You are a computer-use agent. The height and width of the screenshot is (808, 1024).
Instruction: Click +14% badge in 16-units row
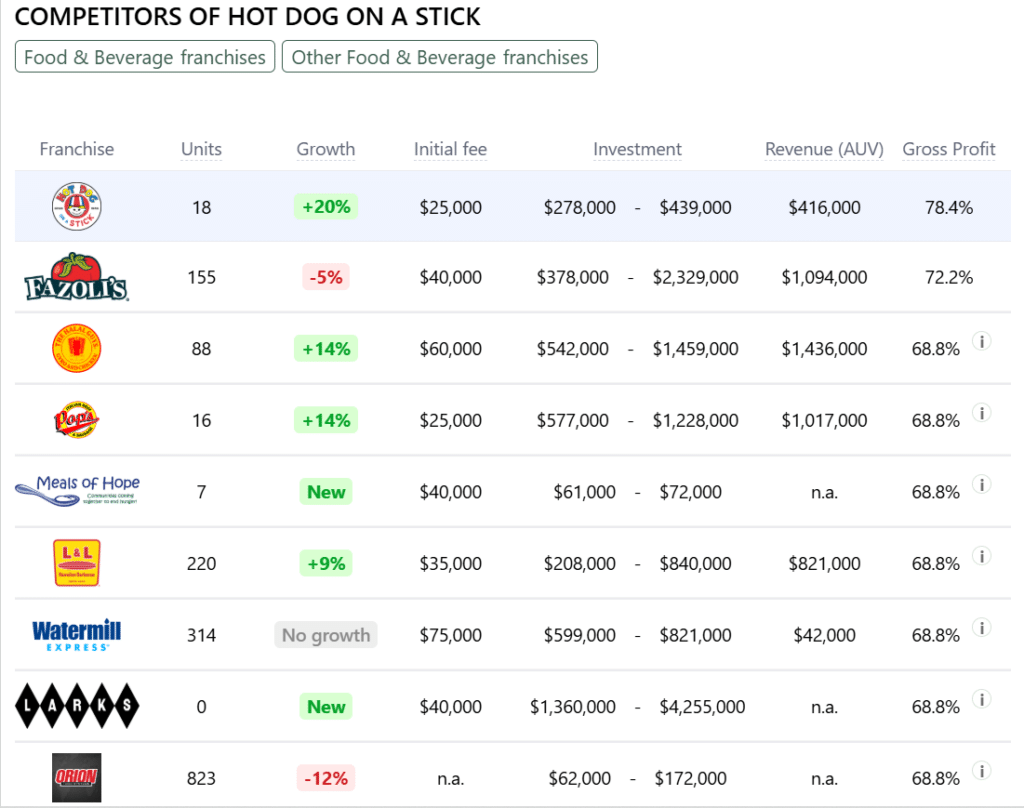coord(326,420)
